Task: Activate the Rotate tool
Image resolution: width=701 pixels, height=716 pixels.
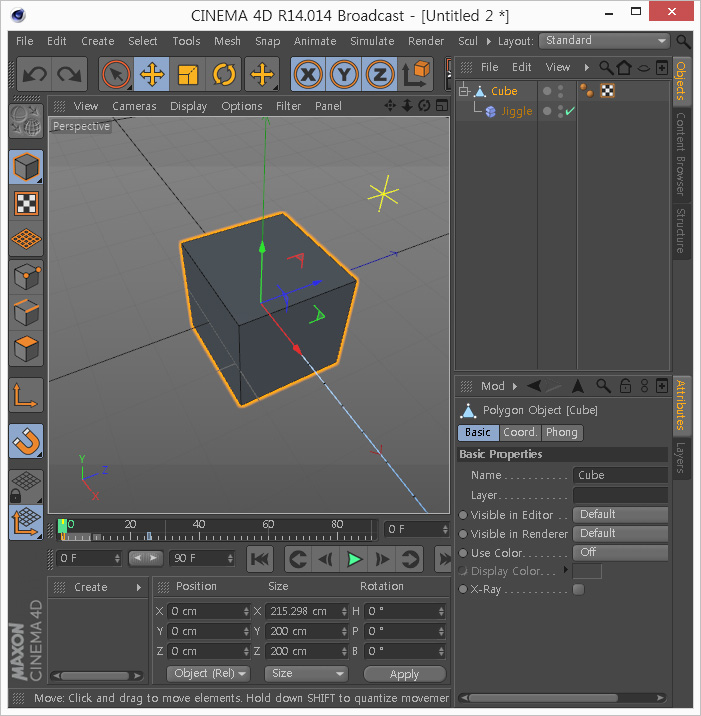Action: click(x=224, y=74)
